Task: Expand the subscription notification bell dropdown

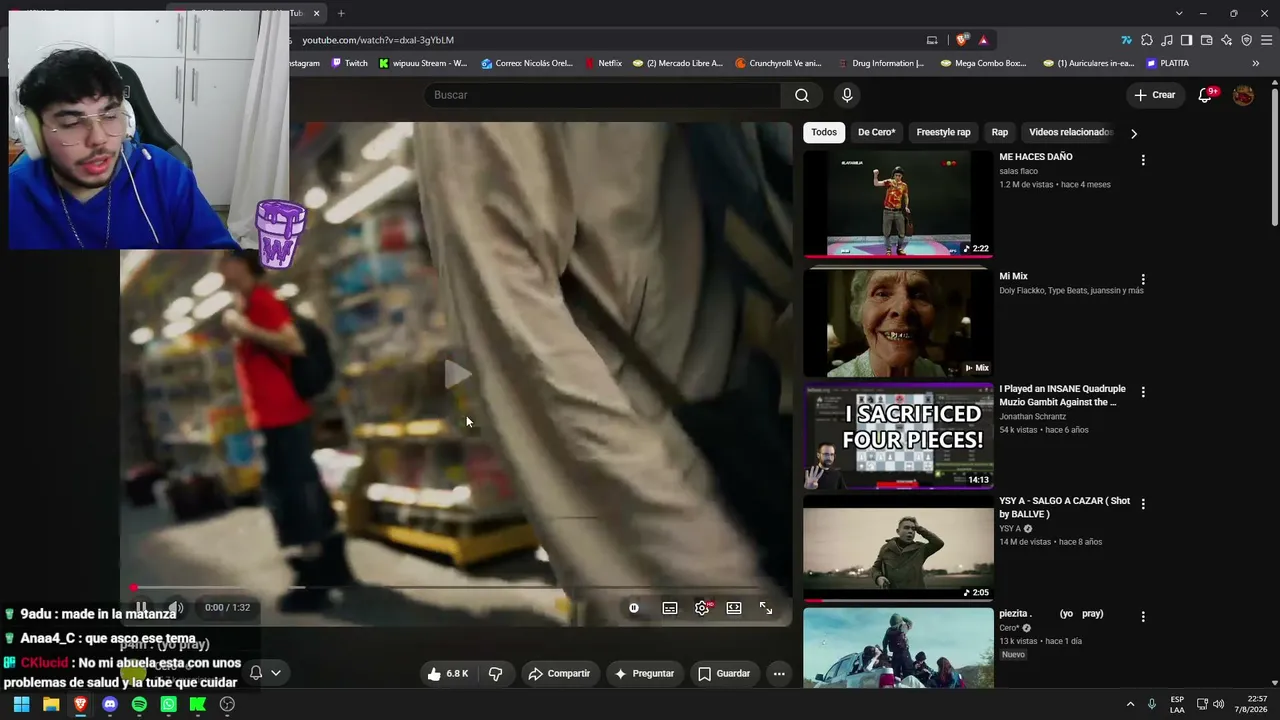Action: pos(265,673)
